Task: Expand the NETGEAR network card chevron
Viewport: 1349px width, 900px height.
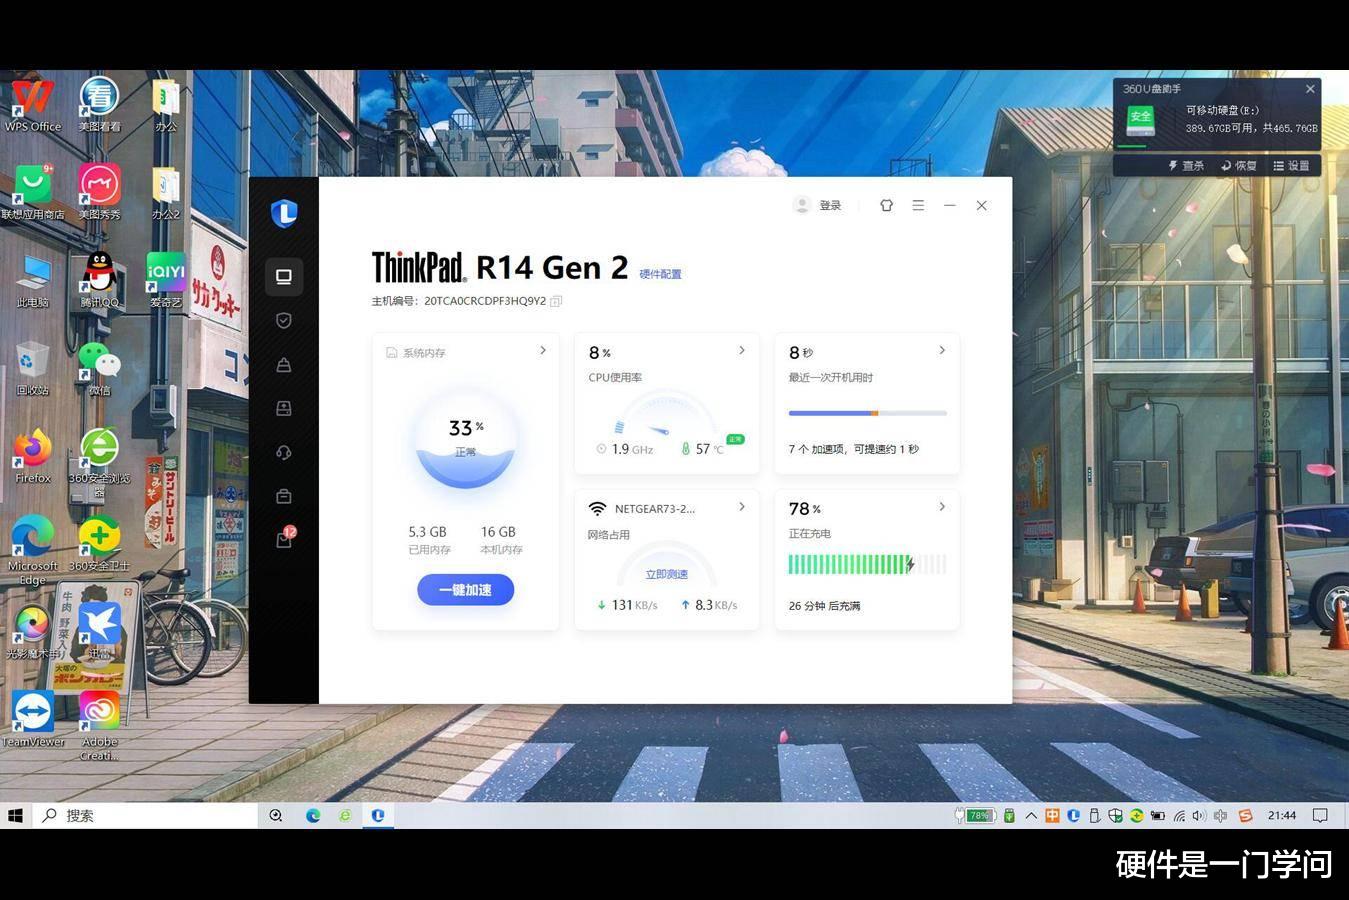Action: [742, 507]
